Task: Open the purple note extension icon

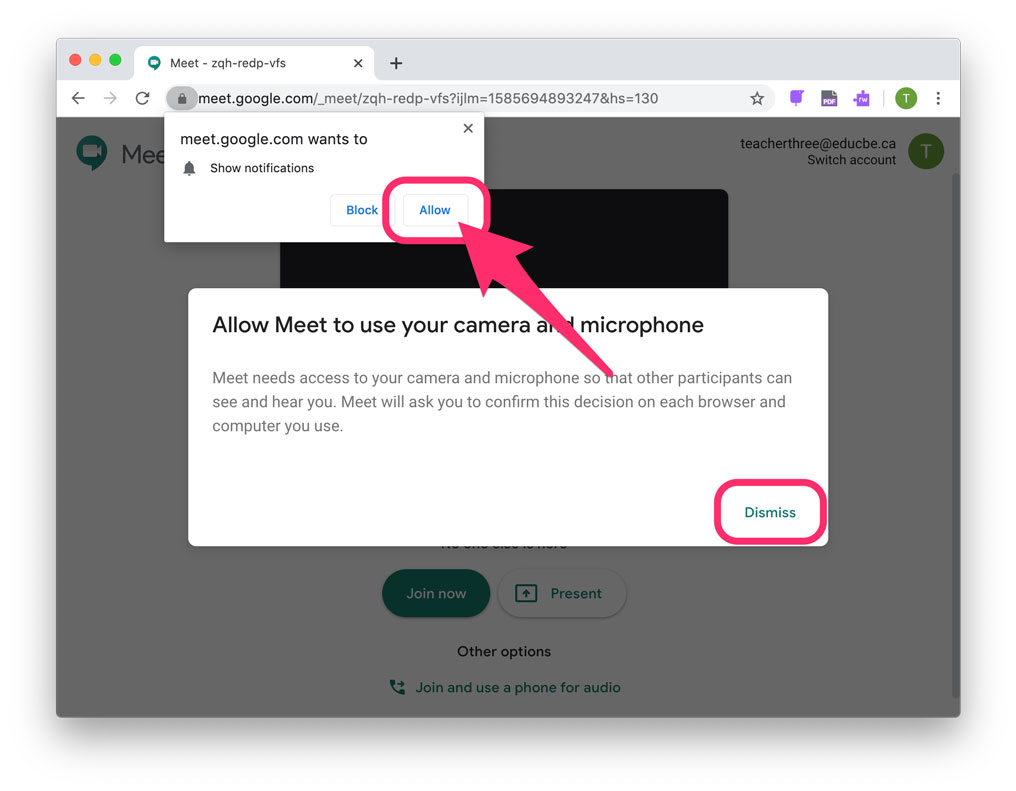Action: point(796,98)
